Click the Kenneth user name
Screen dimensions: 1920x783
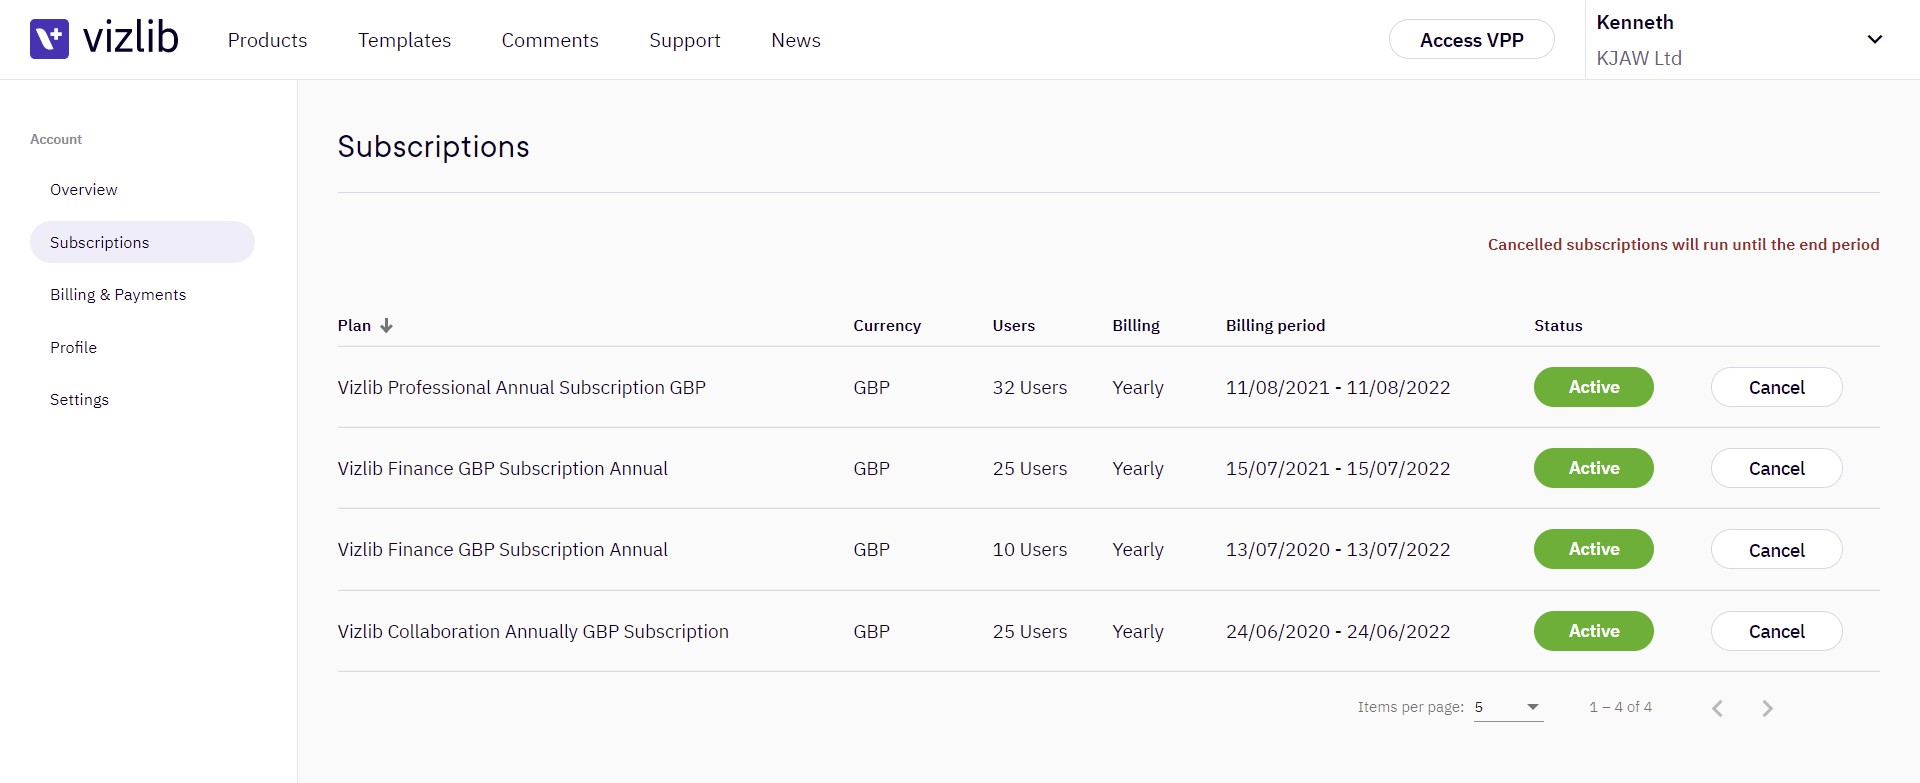pyautogui.click(x=1635, y=22)
